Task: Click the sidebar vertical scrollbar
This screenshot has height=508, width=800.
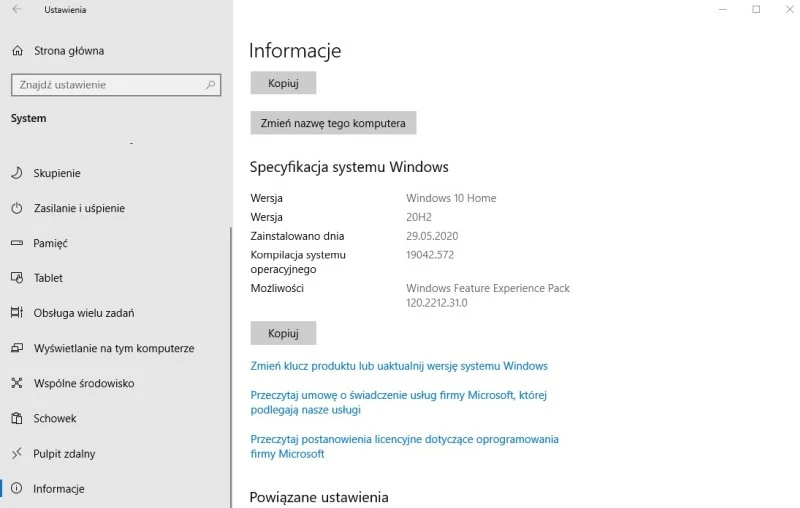Action: [231, 367]
